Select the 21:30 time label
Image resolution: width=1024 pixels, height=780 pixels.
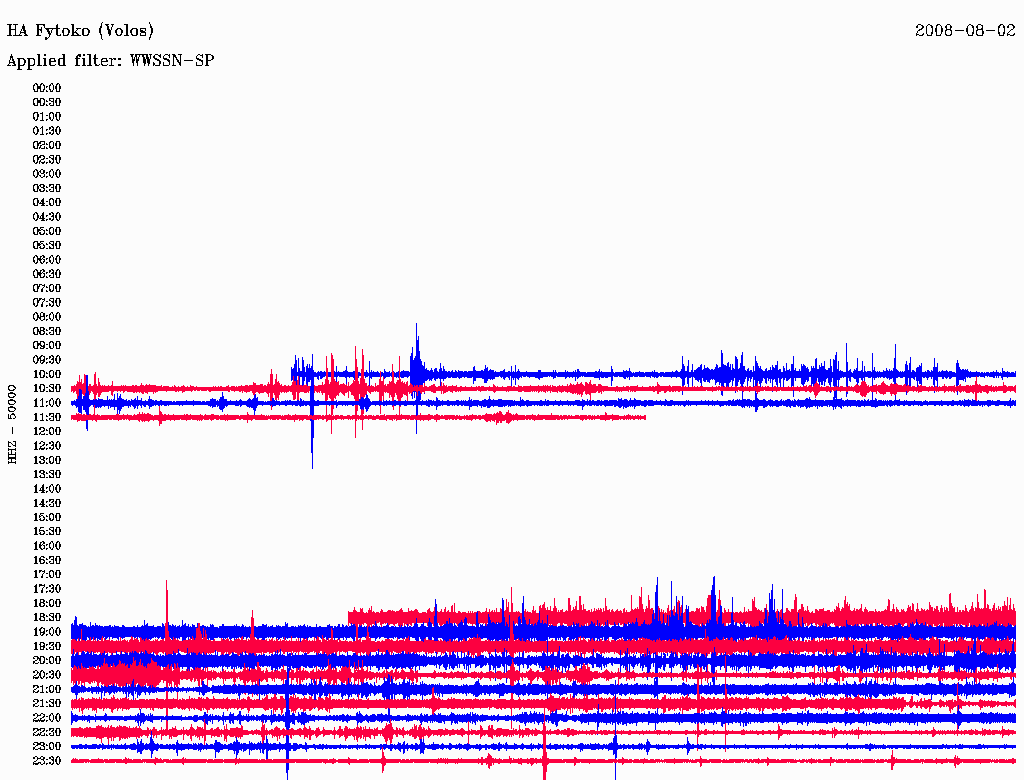(47, 704)
